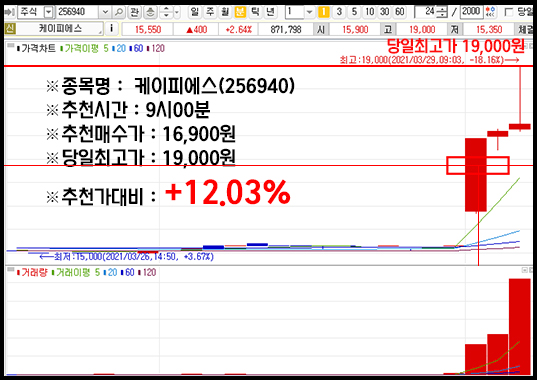
Task: Click the 신 badge icon
Action: coord(10,28)
